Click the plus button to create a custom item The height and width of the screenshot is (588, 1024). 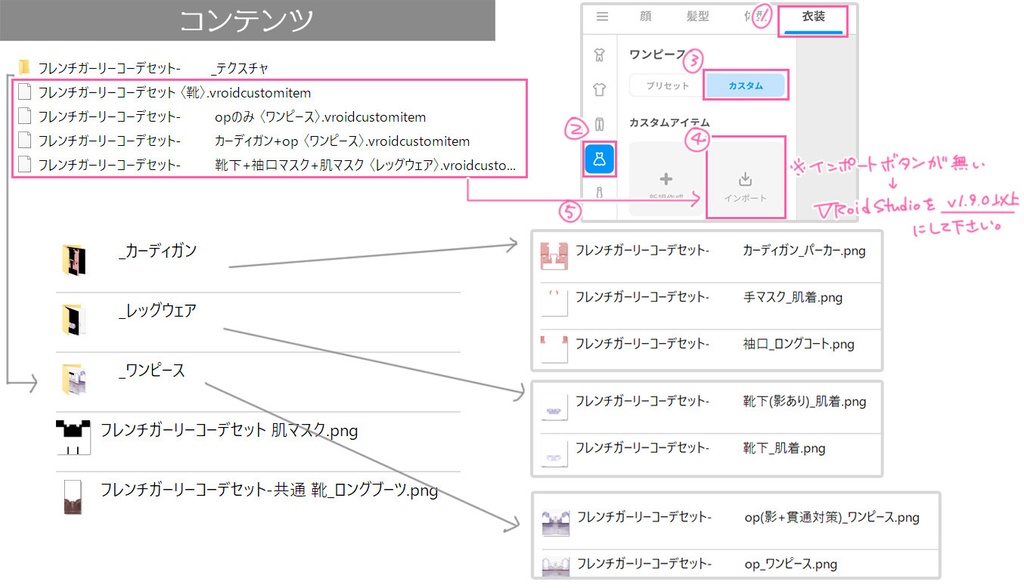tap(665, 180)
